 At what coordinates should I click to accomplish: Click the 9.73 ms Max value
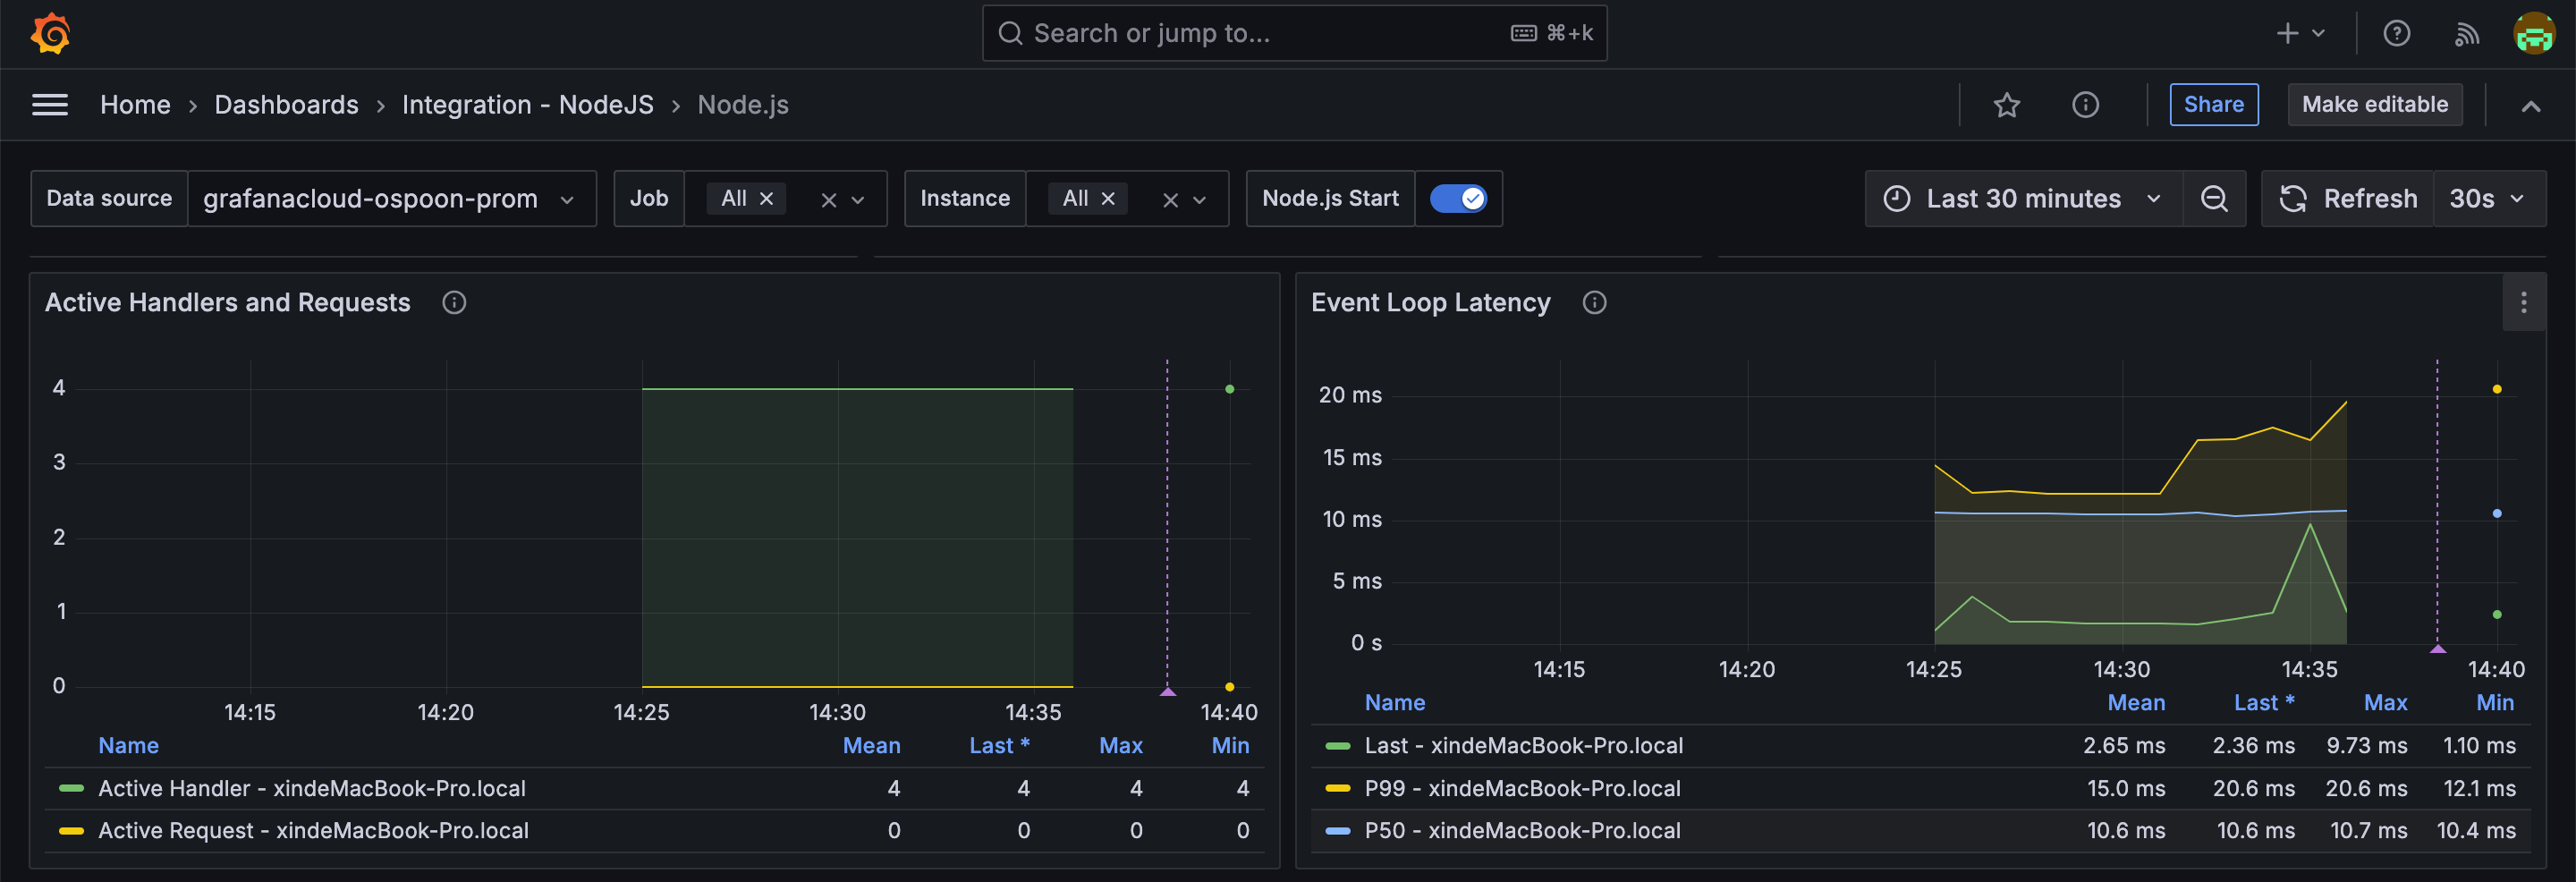pyautogui.click(x=2366, y=745)
